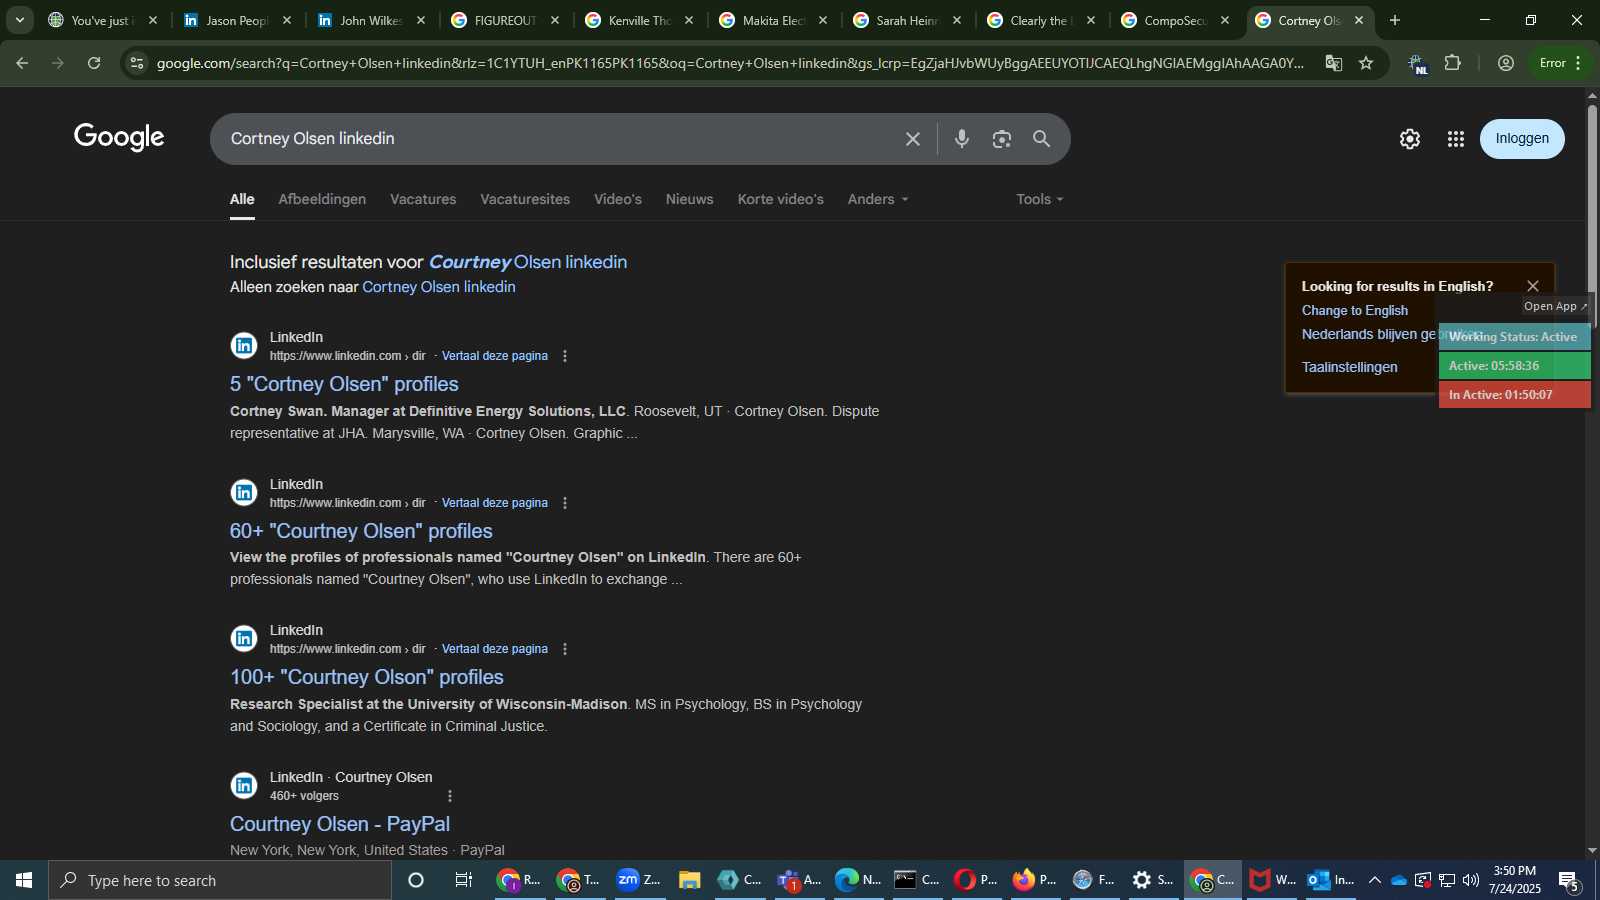Open Task View on the taskbar
The image size is (1600, 900).
464,880
